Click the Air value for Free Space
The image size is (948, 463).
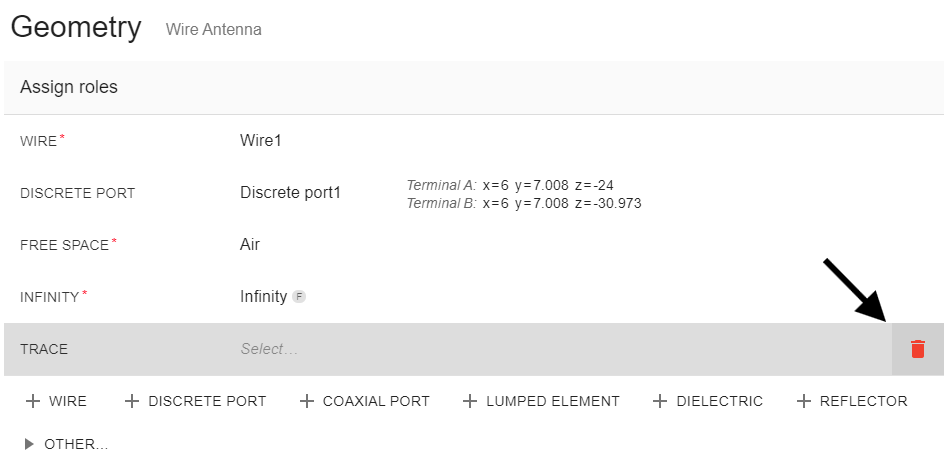pos(250,244)
